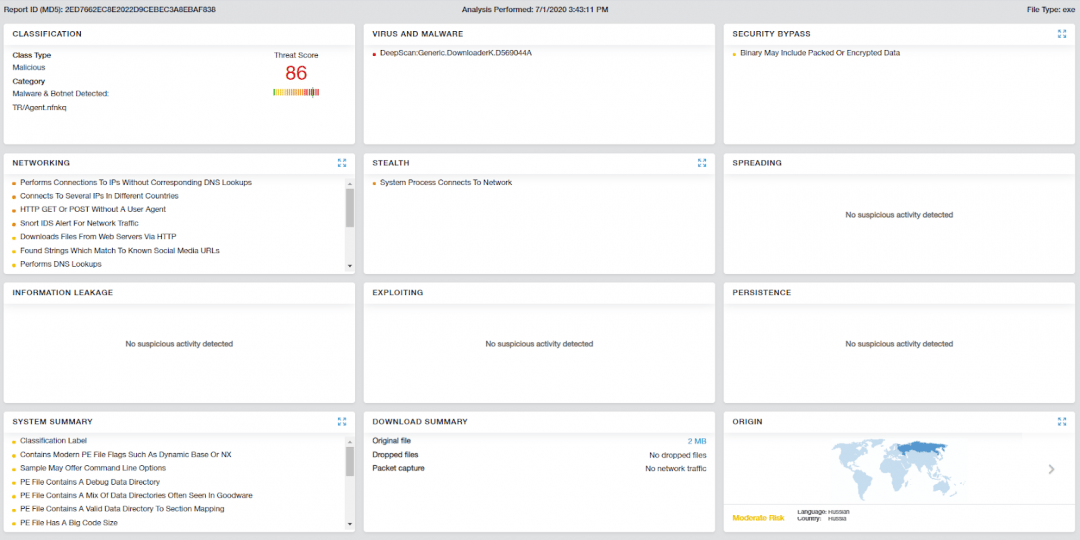Select DeepScan:Generic.DownloaderK virus entry
1080x540 pixels.
pyautogui.click(x=456, y=53)
